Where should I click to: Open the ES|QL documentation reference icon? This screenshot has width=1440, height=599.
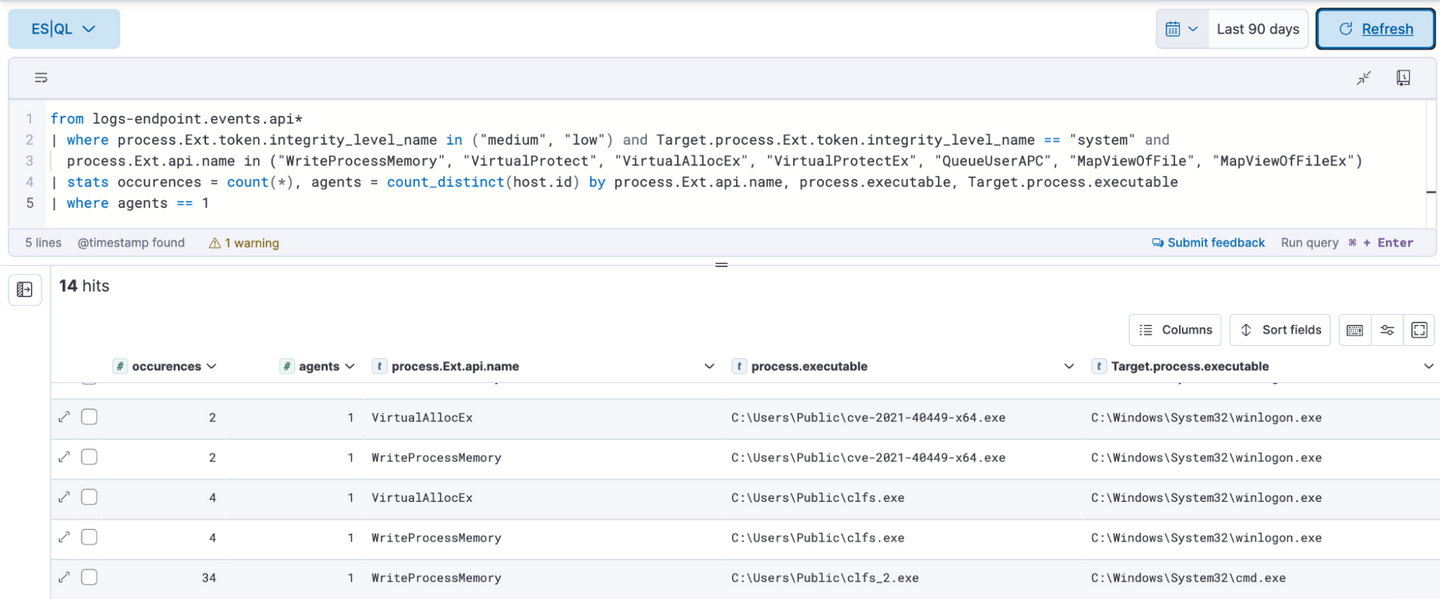1403,78
